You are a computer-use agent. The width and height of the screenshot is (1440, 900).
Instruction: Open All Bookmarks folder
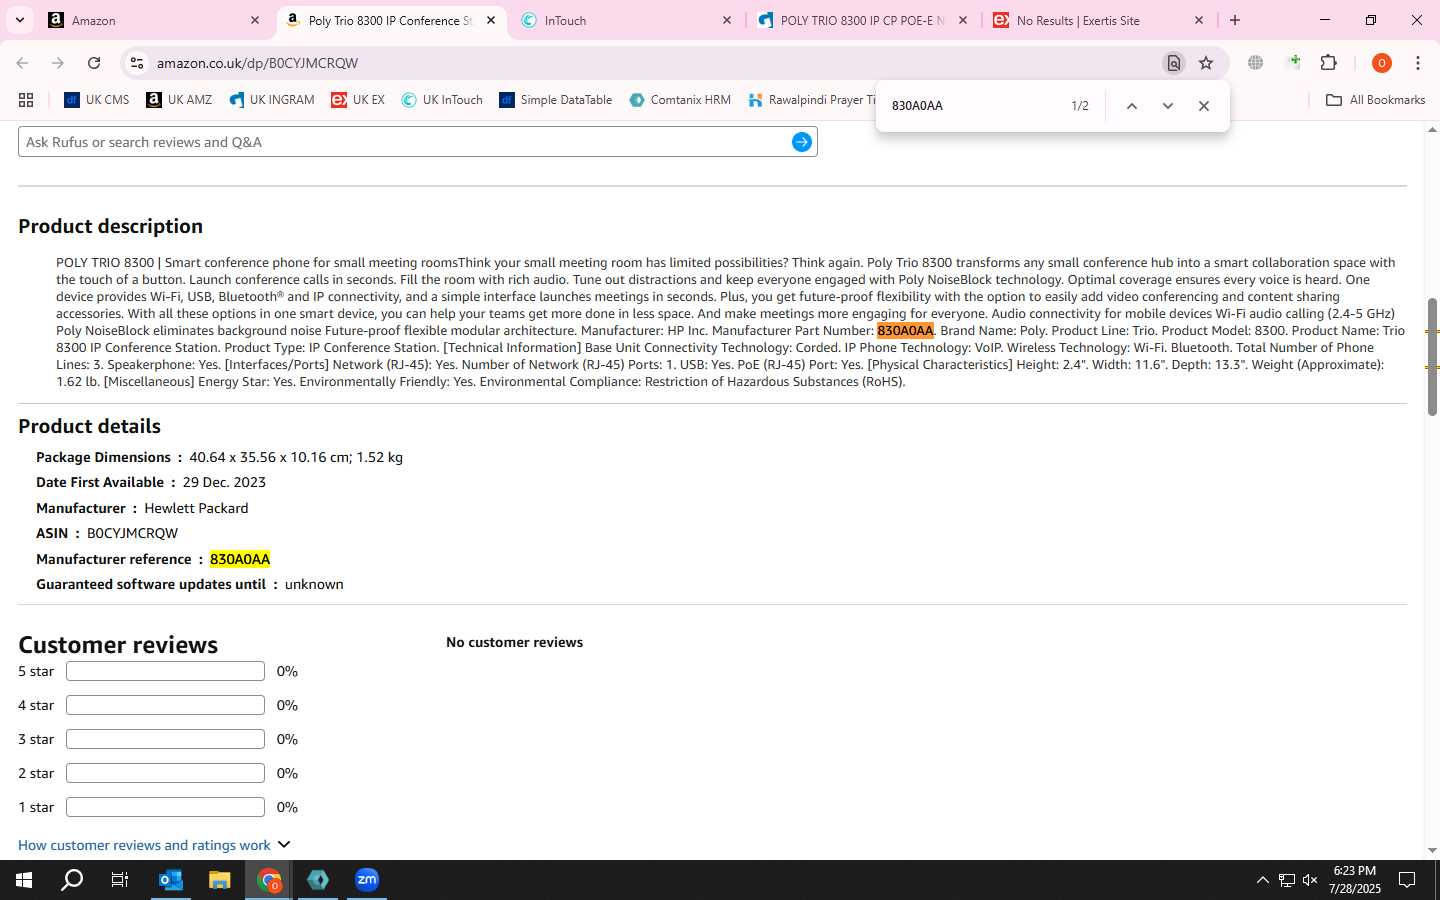coord(1375,100)
